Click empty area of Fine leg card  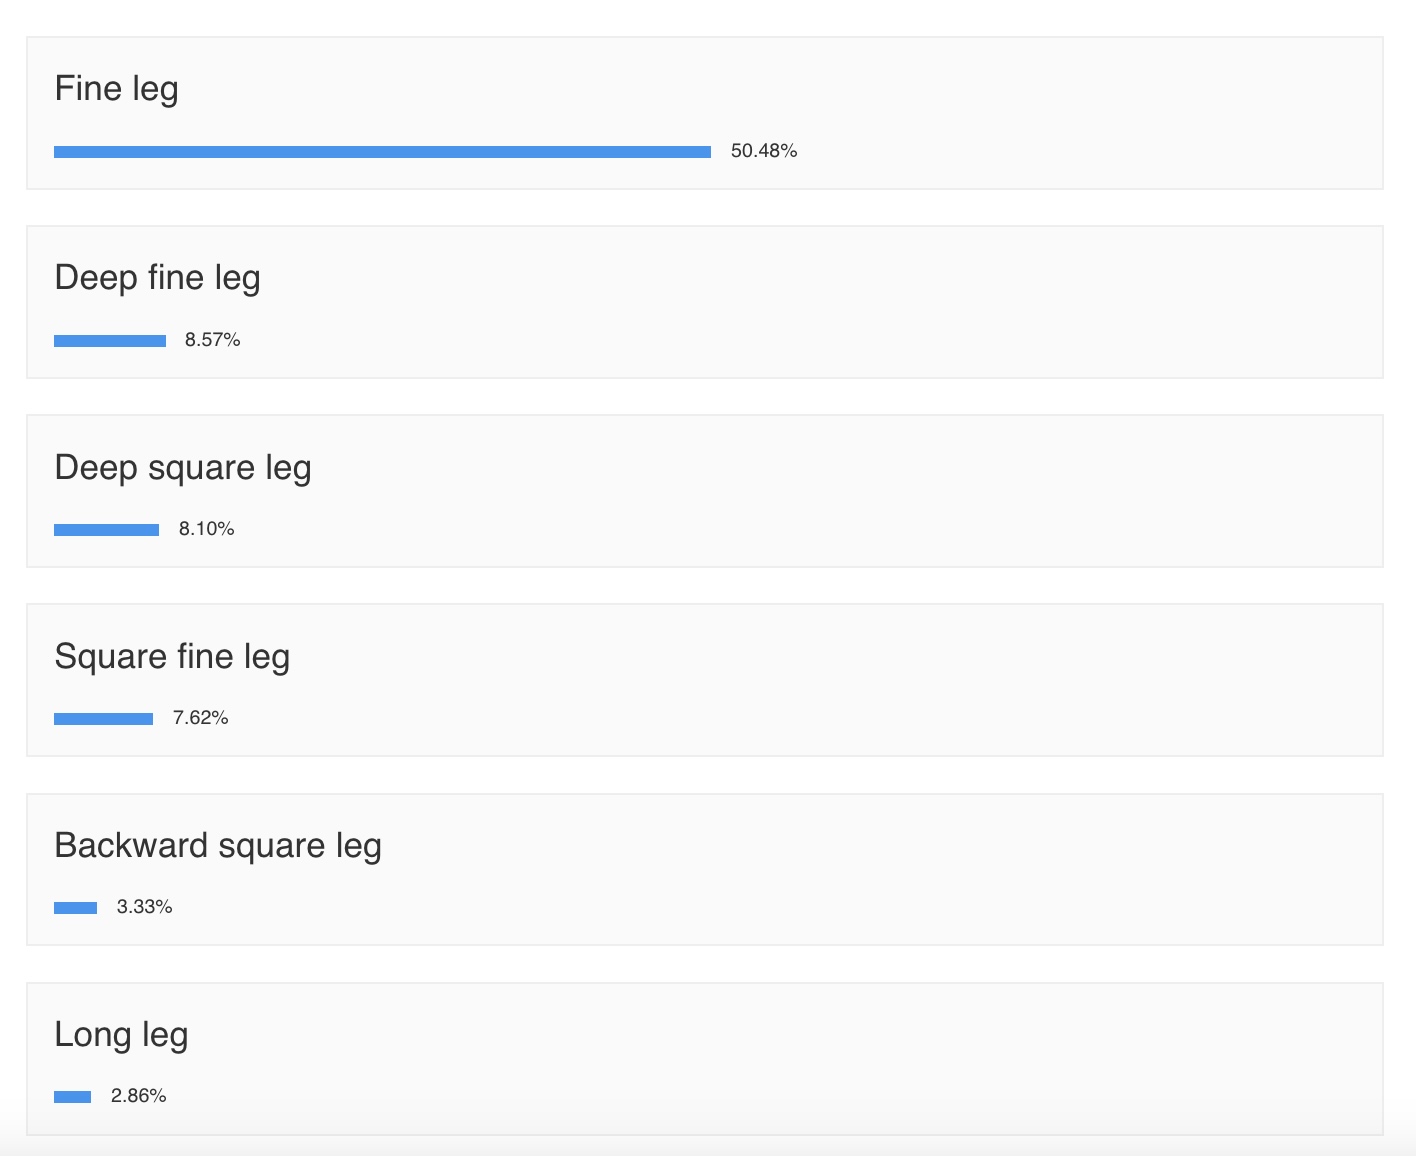[x=1050, y=110]
